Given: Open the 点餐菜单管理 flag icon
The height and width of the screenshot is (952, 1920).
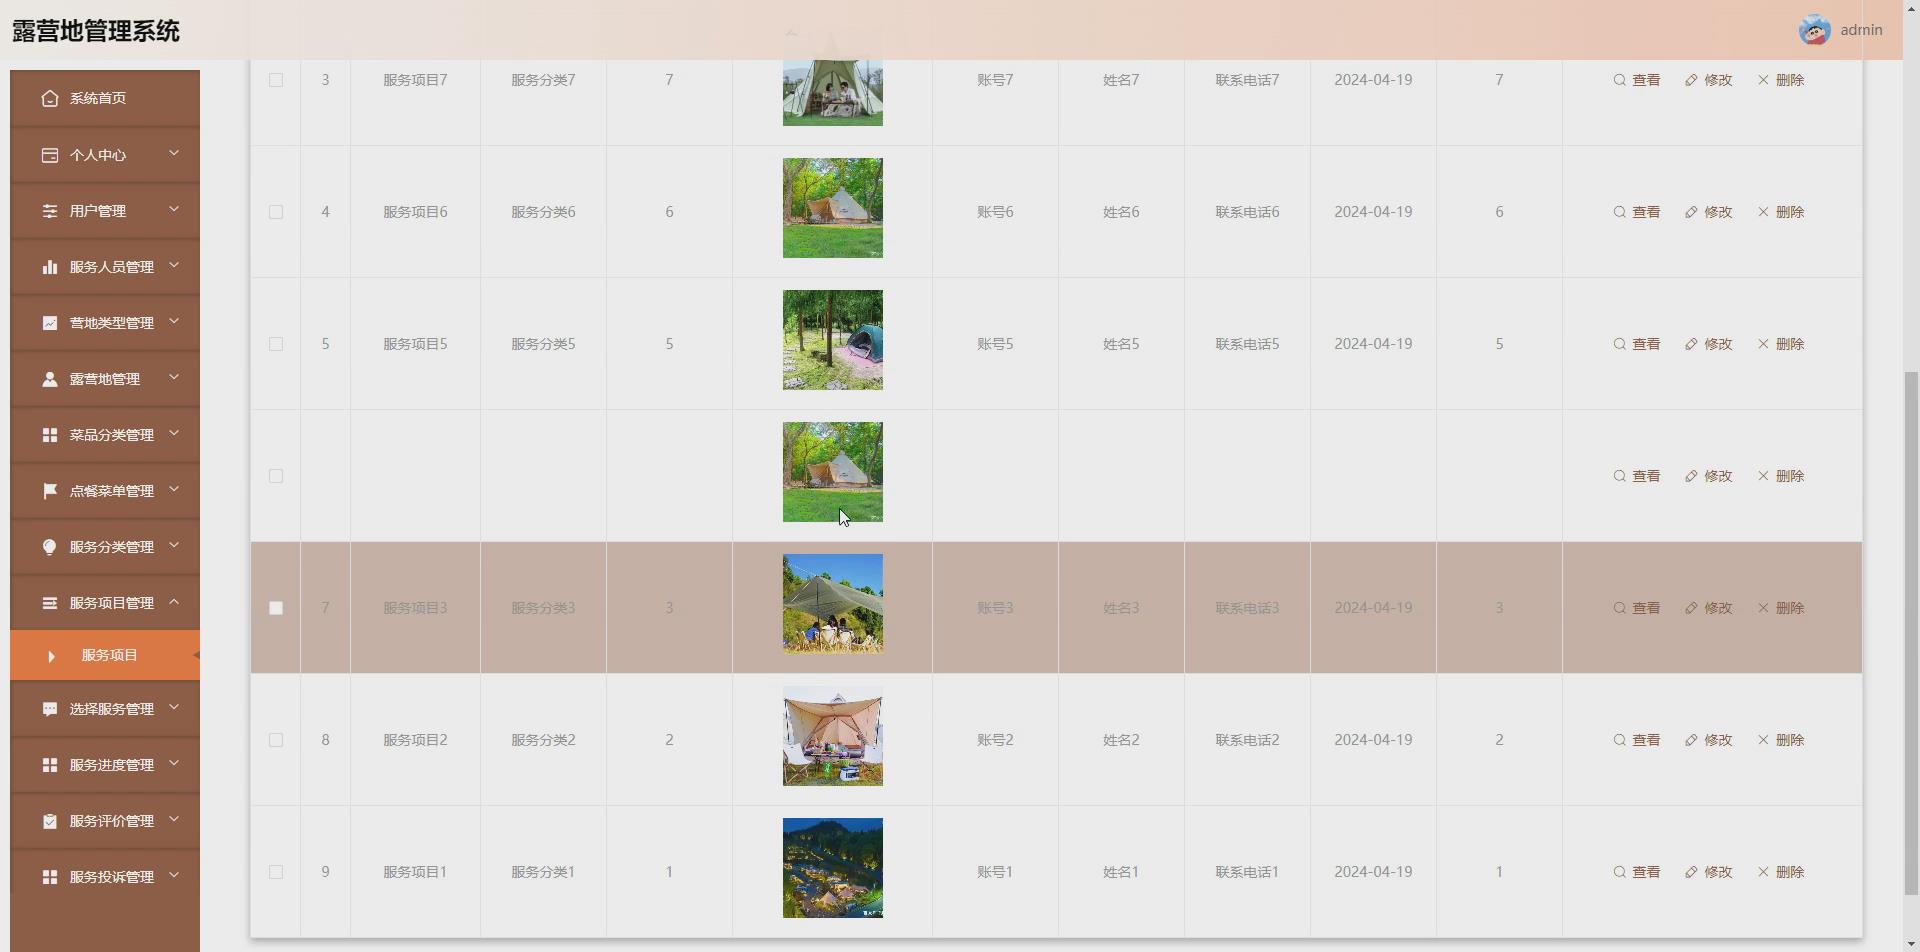Looking at the screenshot, I should (x=50, y=490).
